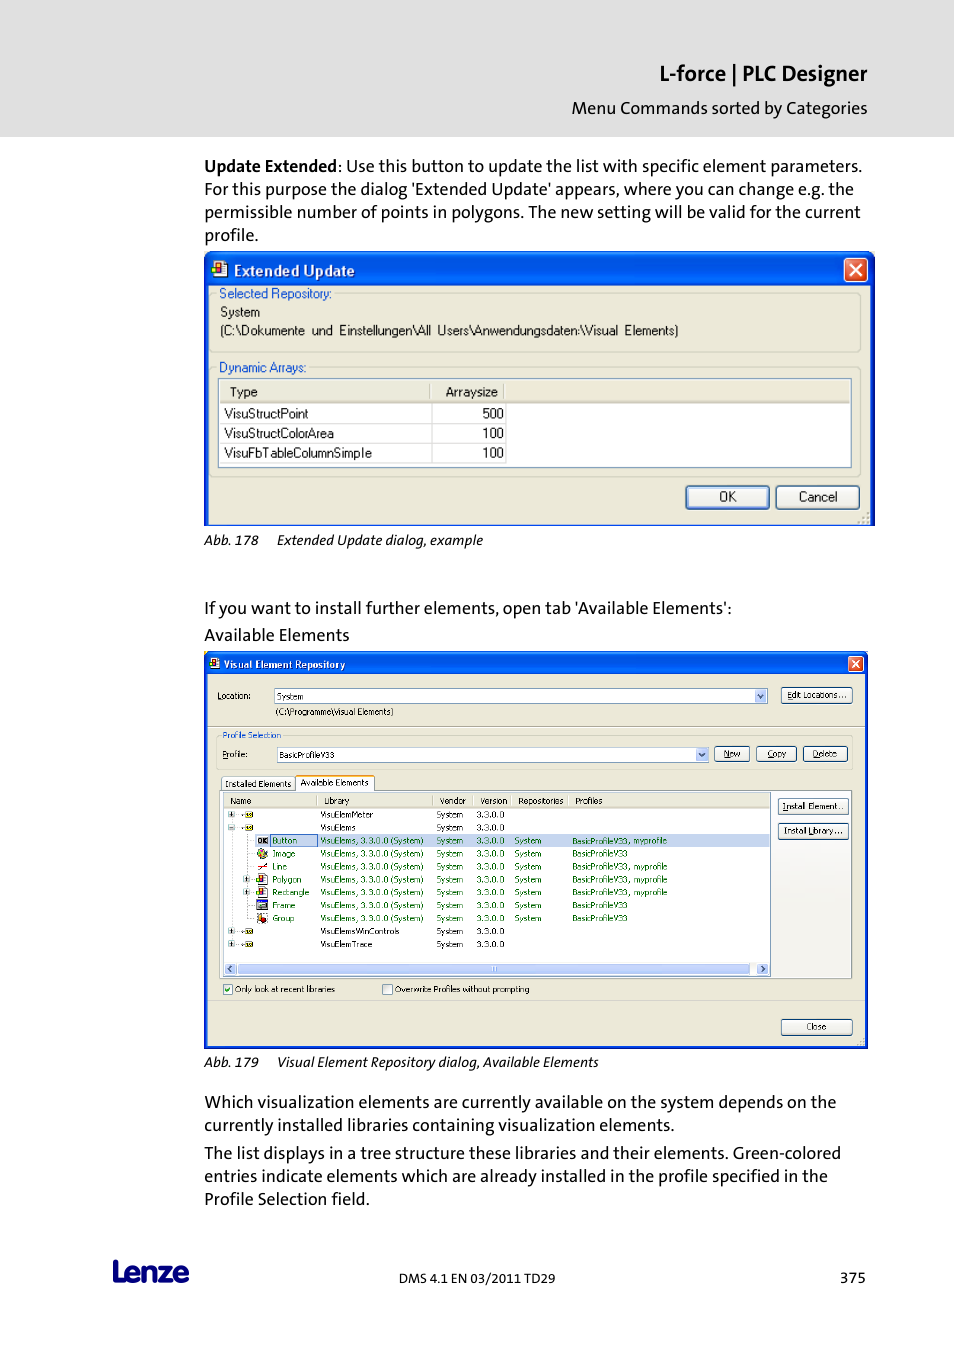954x1350 pixels.
Task: Click the VisuElemsWinControls library icon
Action: 249,931
